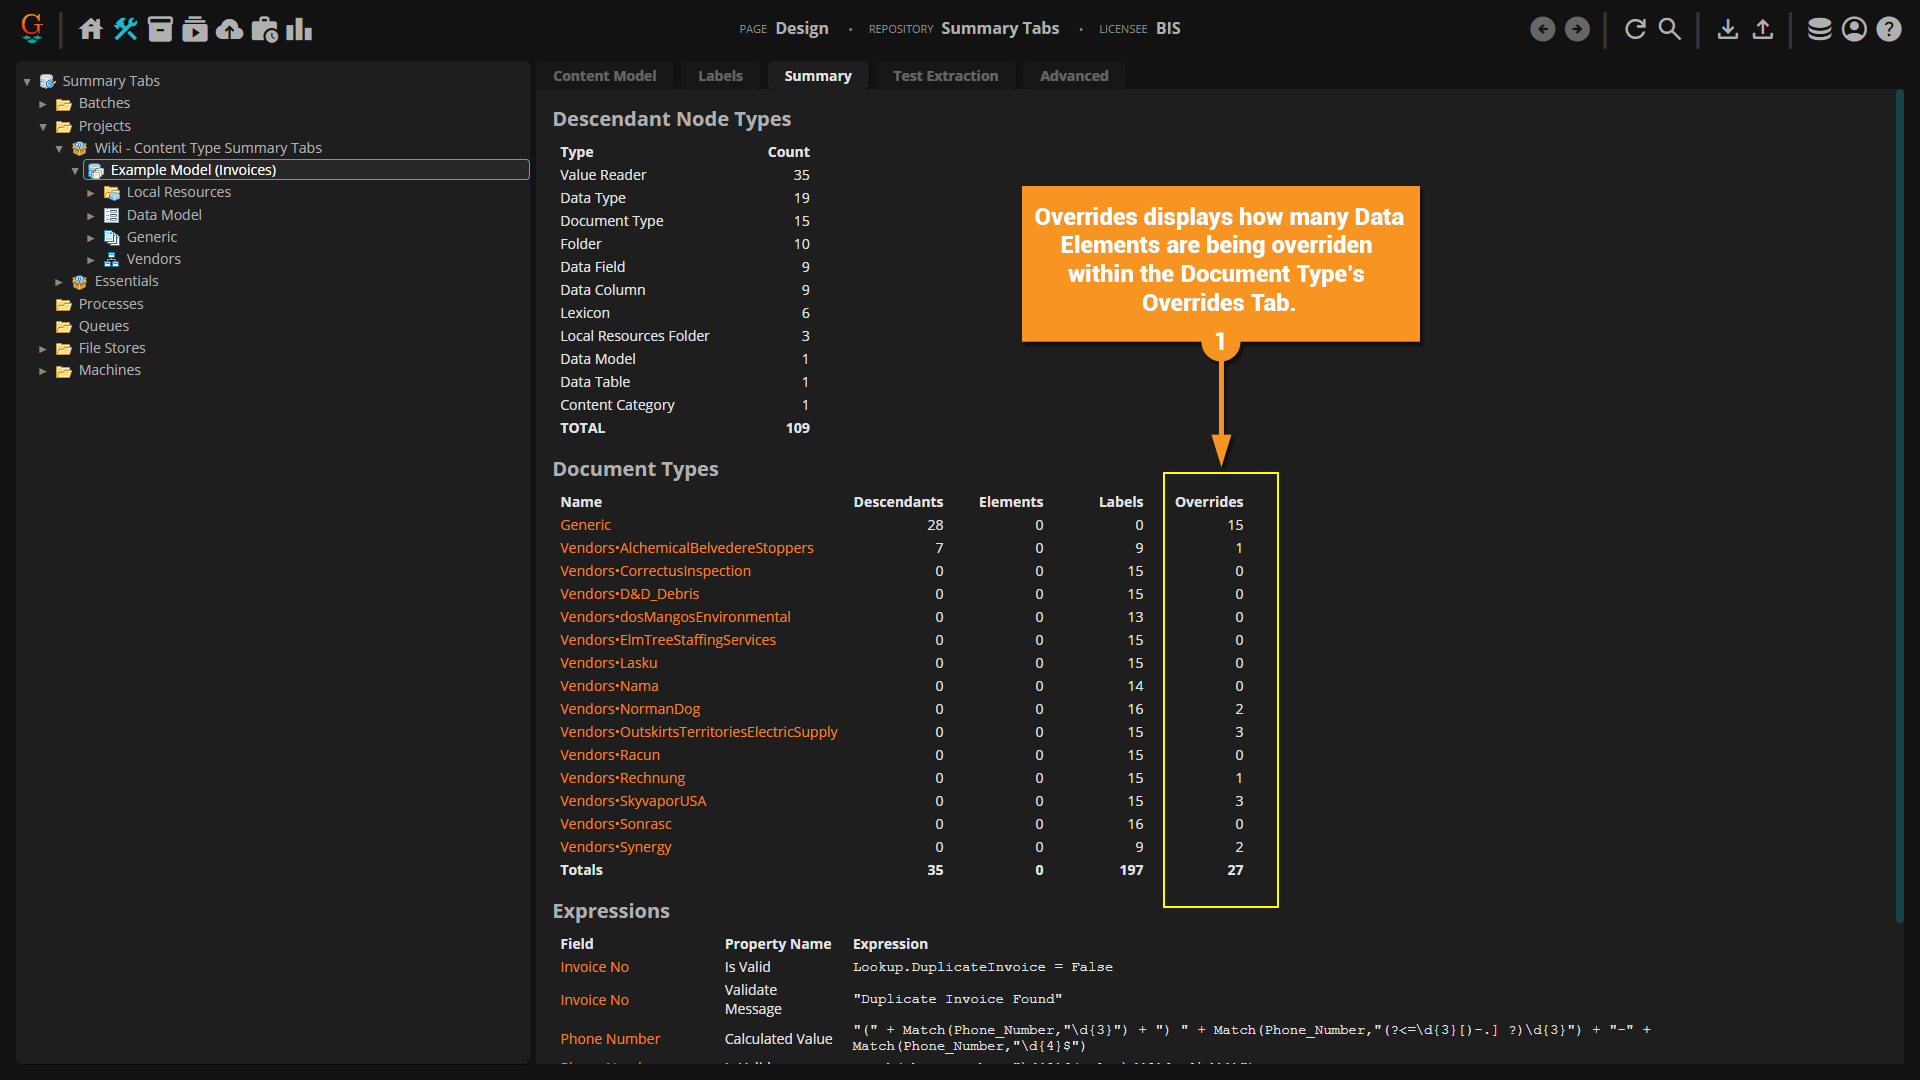Collapse the Projects folder

pyautogui.click(x=43, y=127)
